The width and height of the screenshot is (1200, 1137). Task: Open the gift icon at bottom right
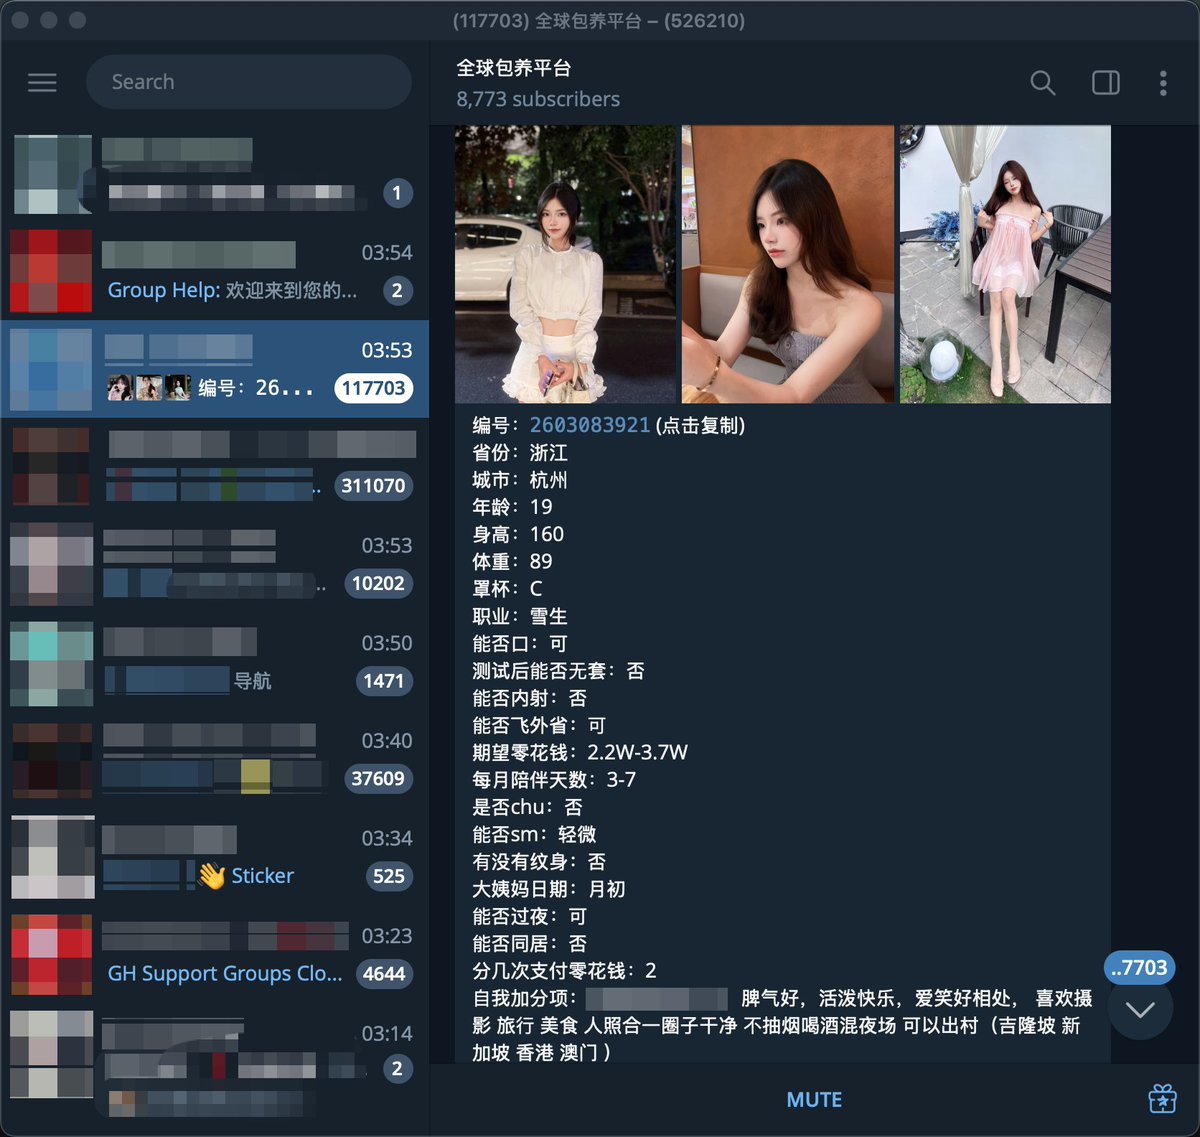pos(1164,1099)
